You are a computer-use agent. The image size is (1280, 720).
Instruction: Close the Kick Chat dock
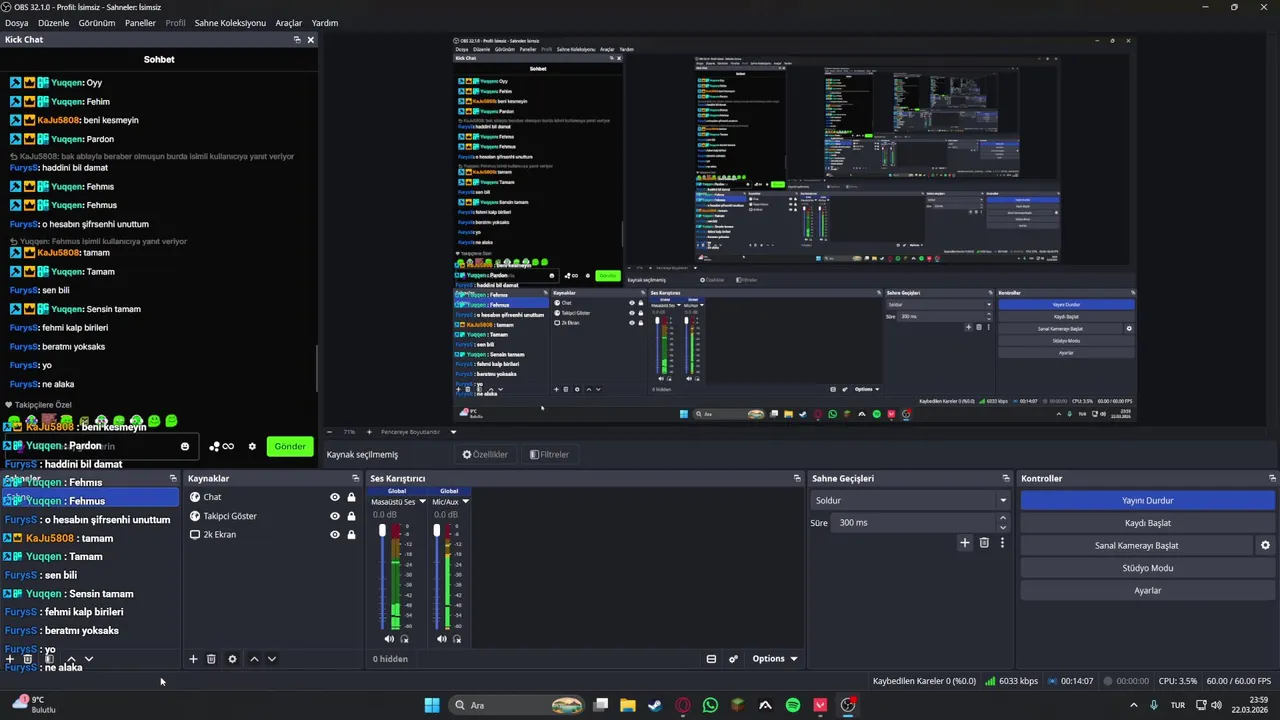(311, 40)
